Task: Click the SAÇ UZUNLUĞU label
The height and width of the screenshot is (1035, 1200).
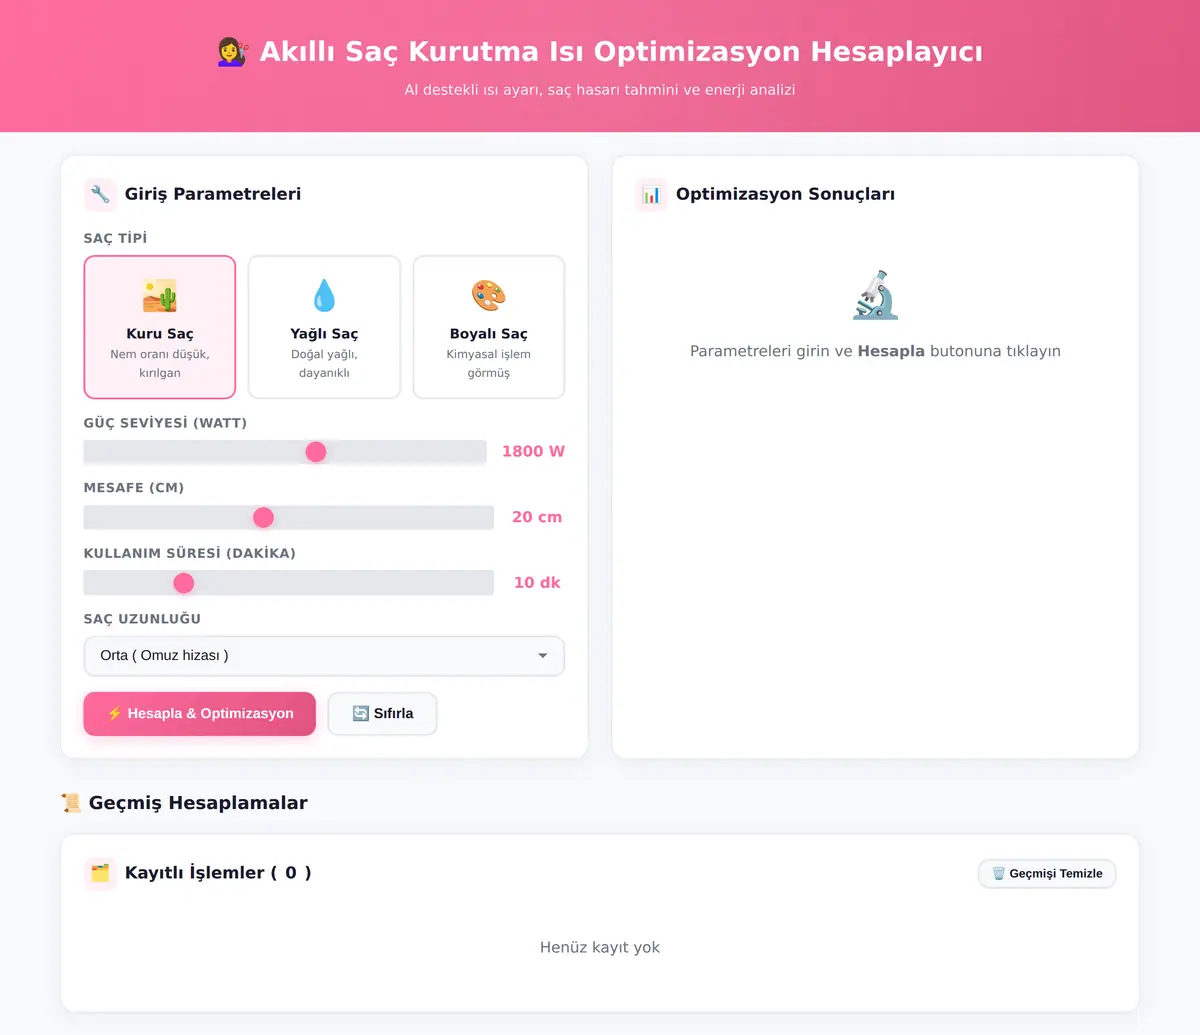Action: [143, 619]
